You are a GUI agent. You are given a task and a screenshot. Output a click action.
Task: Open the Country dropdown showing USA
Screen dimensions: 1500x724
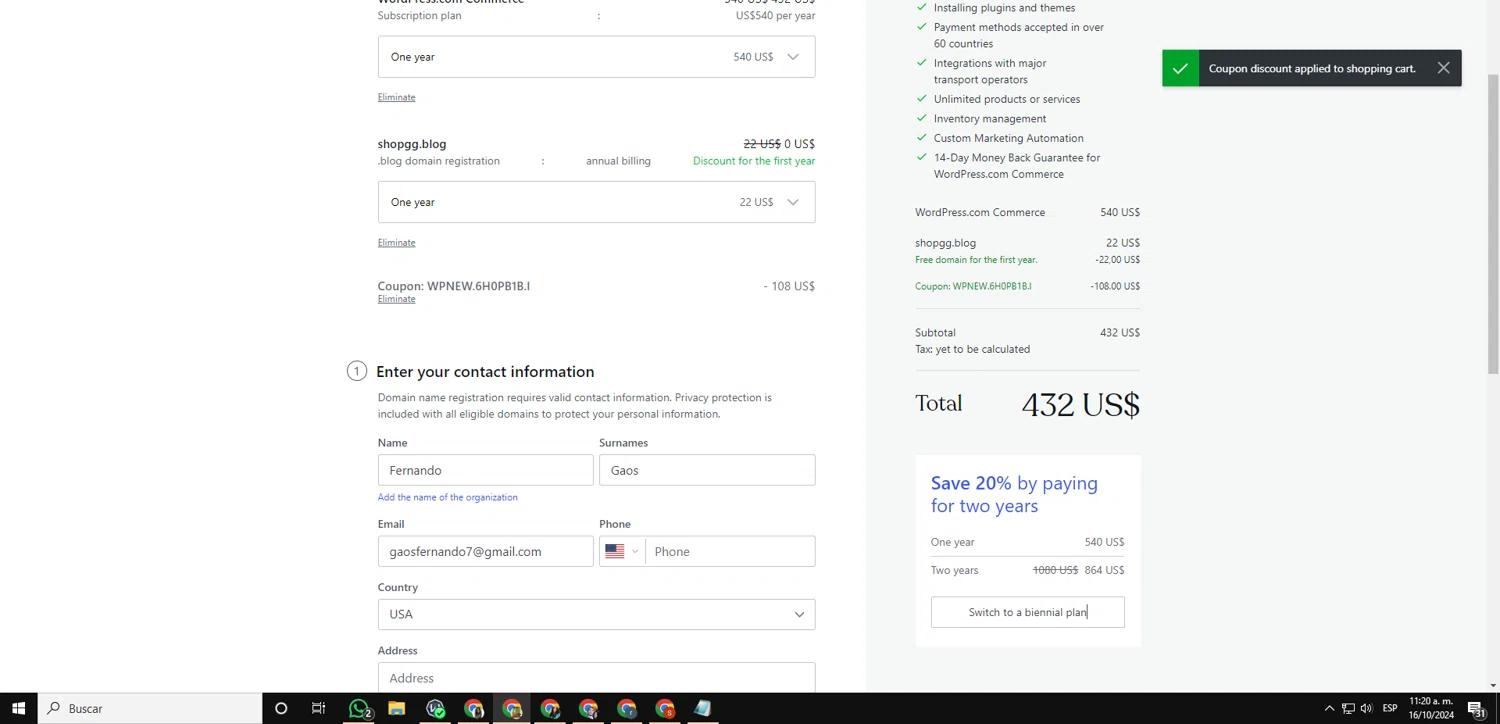point(596,614)
